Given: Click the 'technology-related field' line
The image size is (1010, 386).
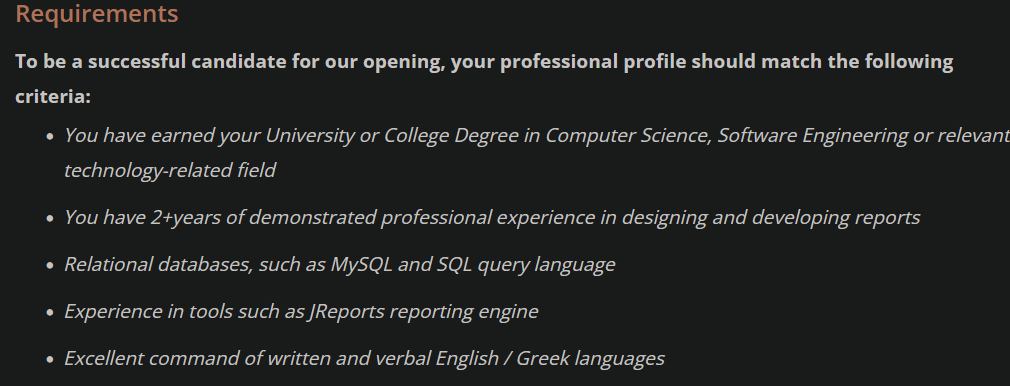Looking at the screenshot, I should click(x=170, y=170).
